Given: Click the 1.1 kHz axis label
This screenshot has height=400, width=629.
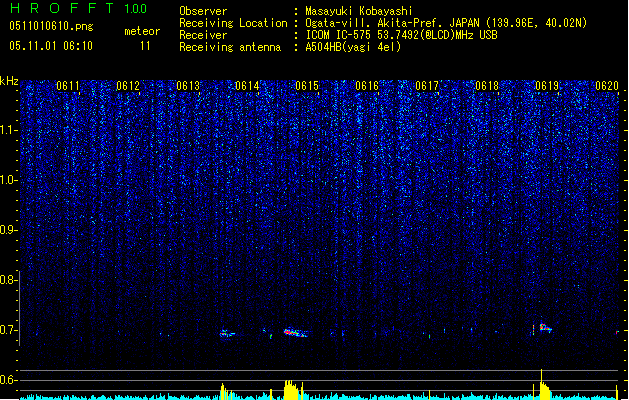Looking at the screenshot, I should click(8, 130).
